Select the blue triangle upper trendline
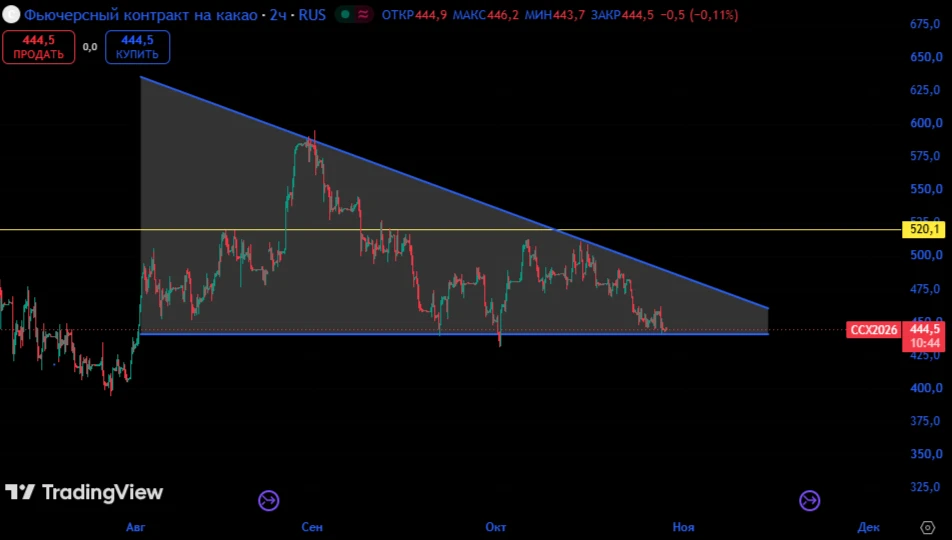 click(x=454, y=193)
